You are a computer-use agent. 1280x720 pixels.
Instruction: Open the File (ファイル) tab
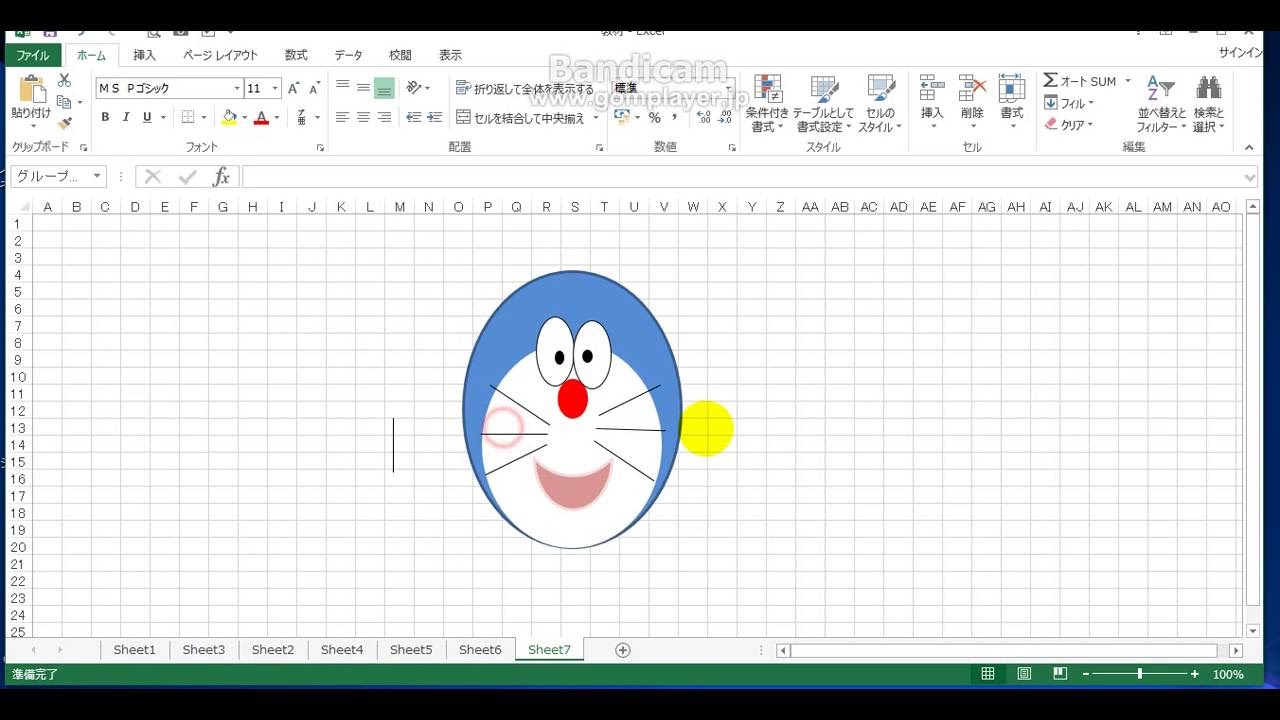point(32,55)
